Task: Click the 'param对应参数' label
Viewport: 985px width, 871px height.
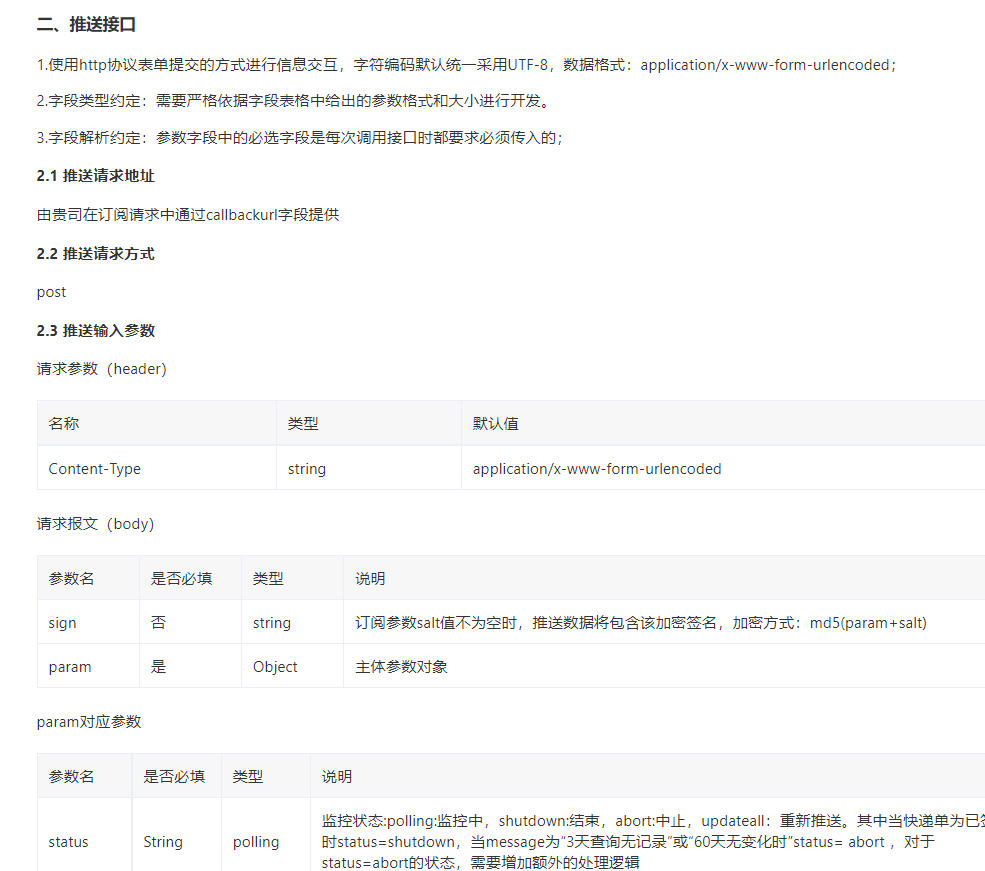Action: (89, 722)
